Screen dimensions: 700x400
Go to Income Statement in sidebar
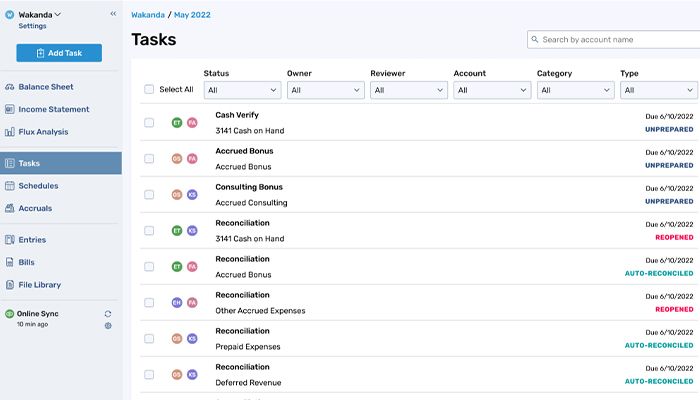53,109
